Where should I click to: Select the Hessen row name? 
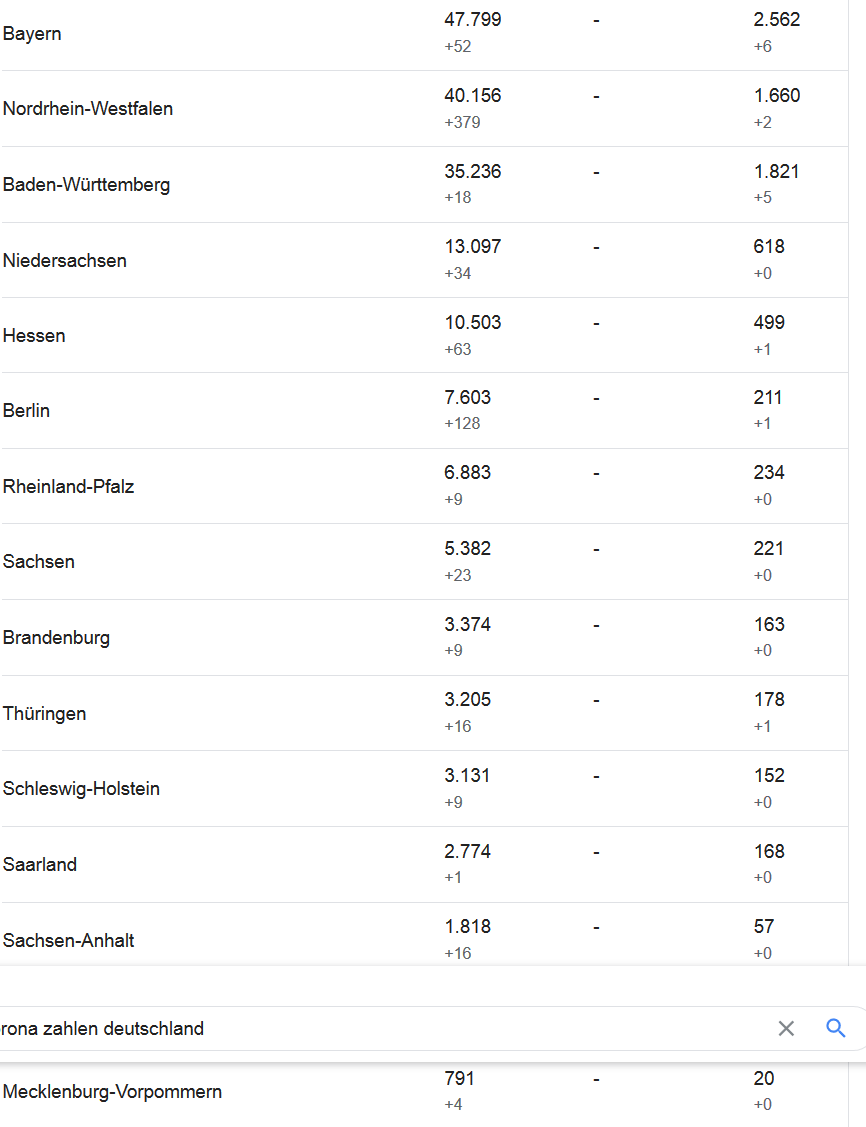point(34,336)
